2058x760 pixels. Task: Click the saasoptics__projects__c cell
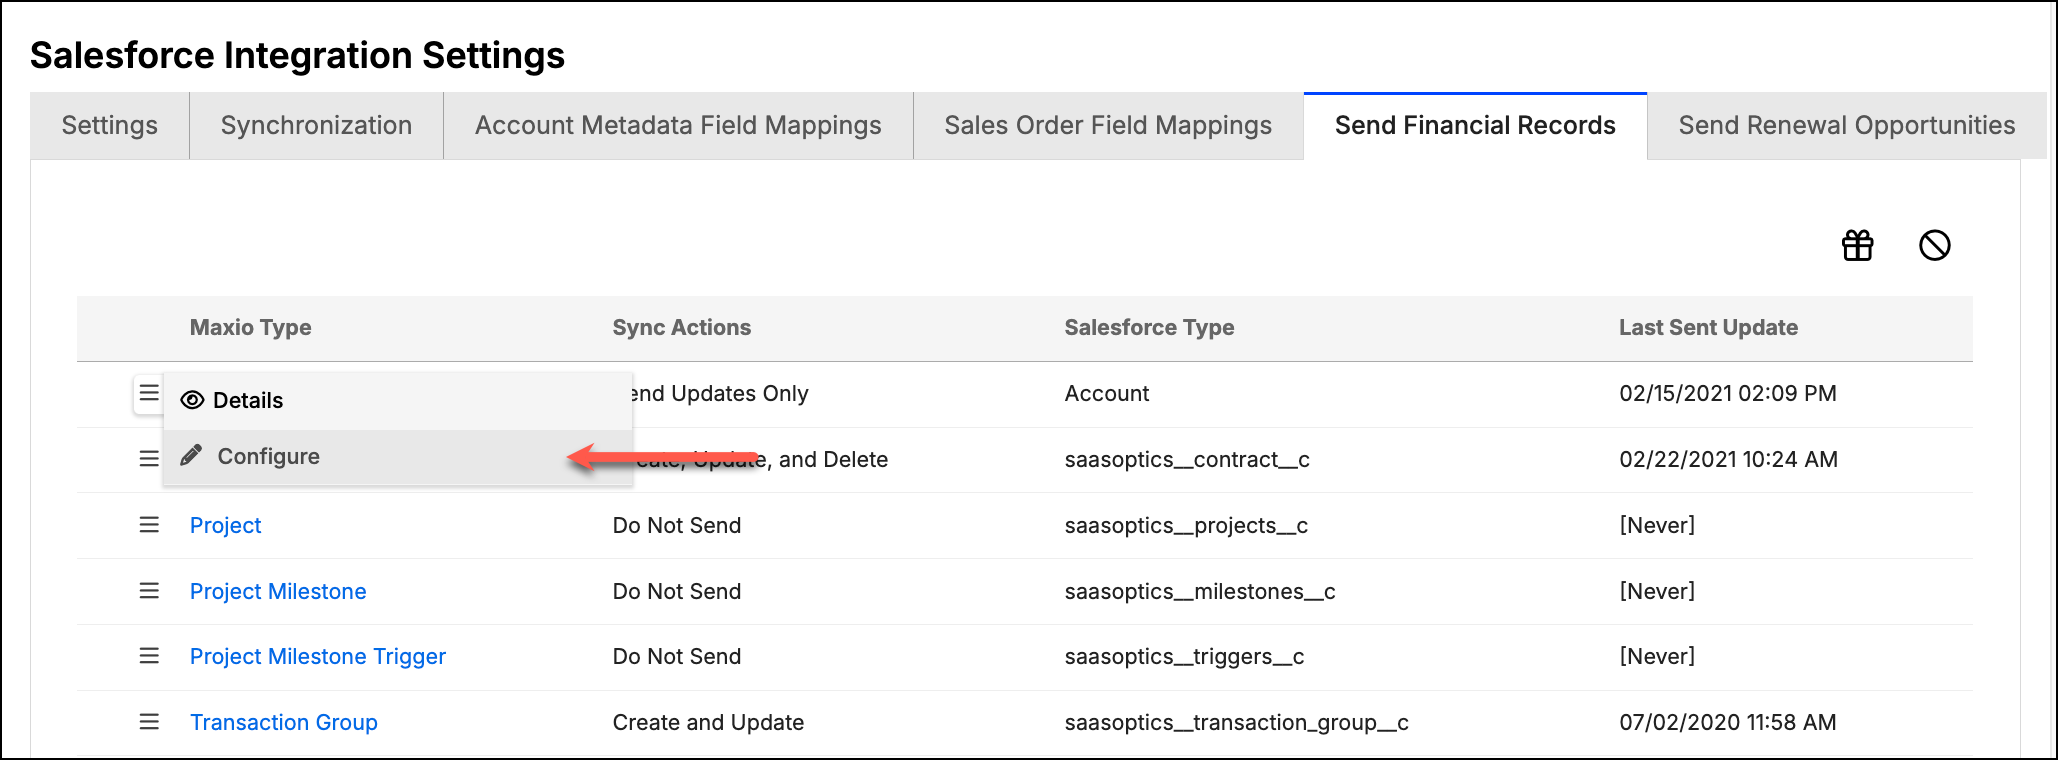click(1186, 525)
